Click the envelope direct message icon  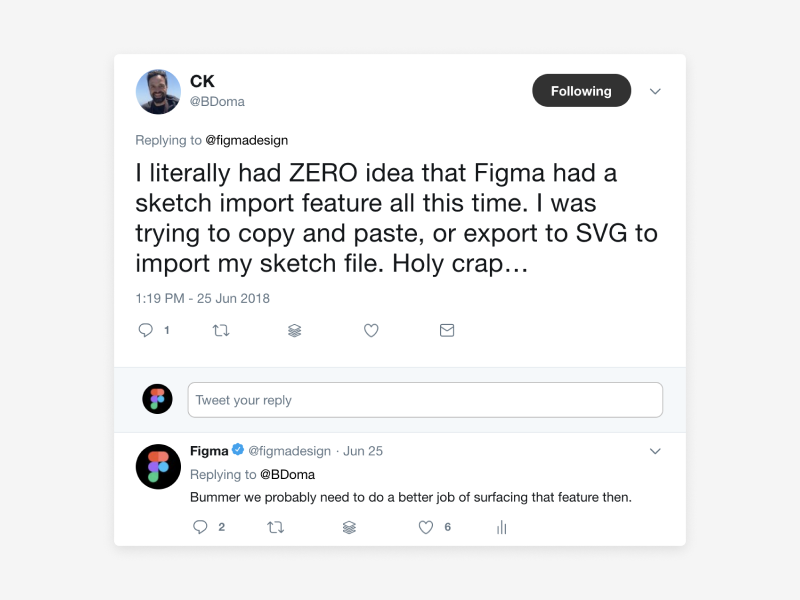(x=447, y=330)
